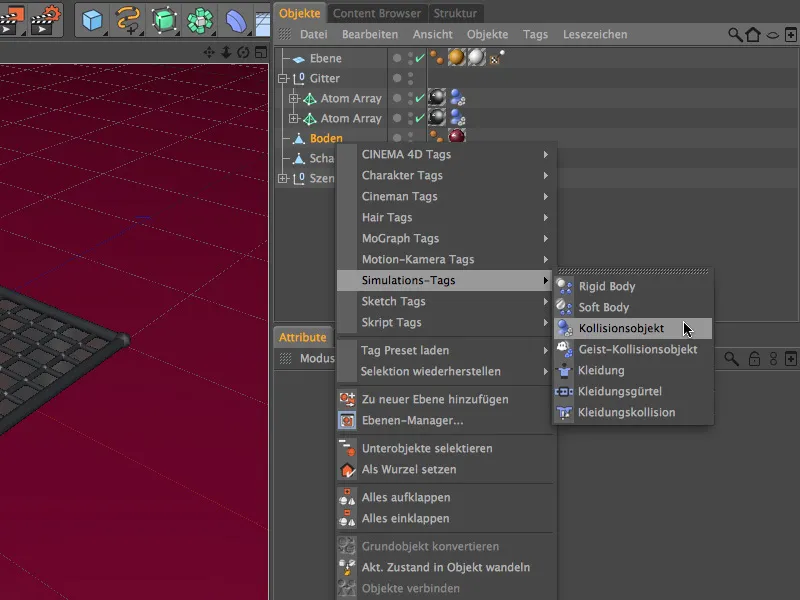This screenshot has width=800, height=600.
Task: Toggle layer dot of second Atom Array
Action: point(397,118)
